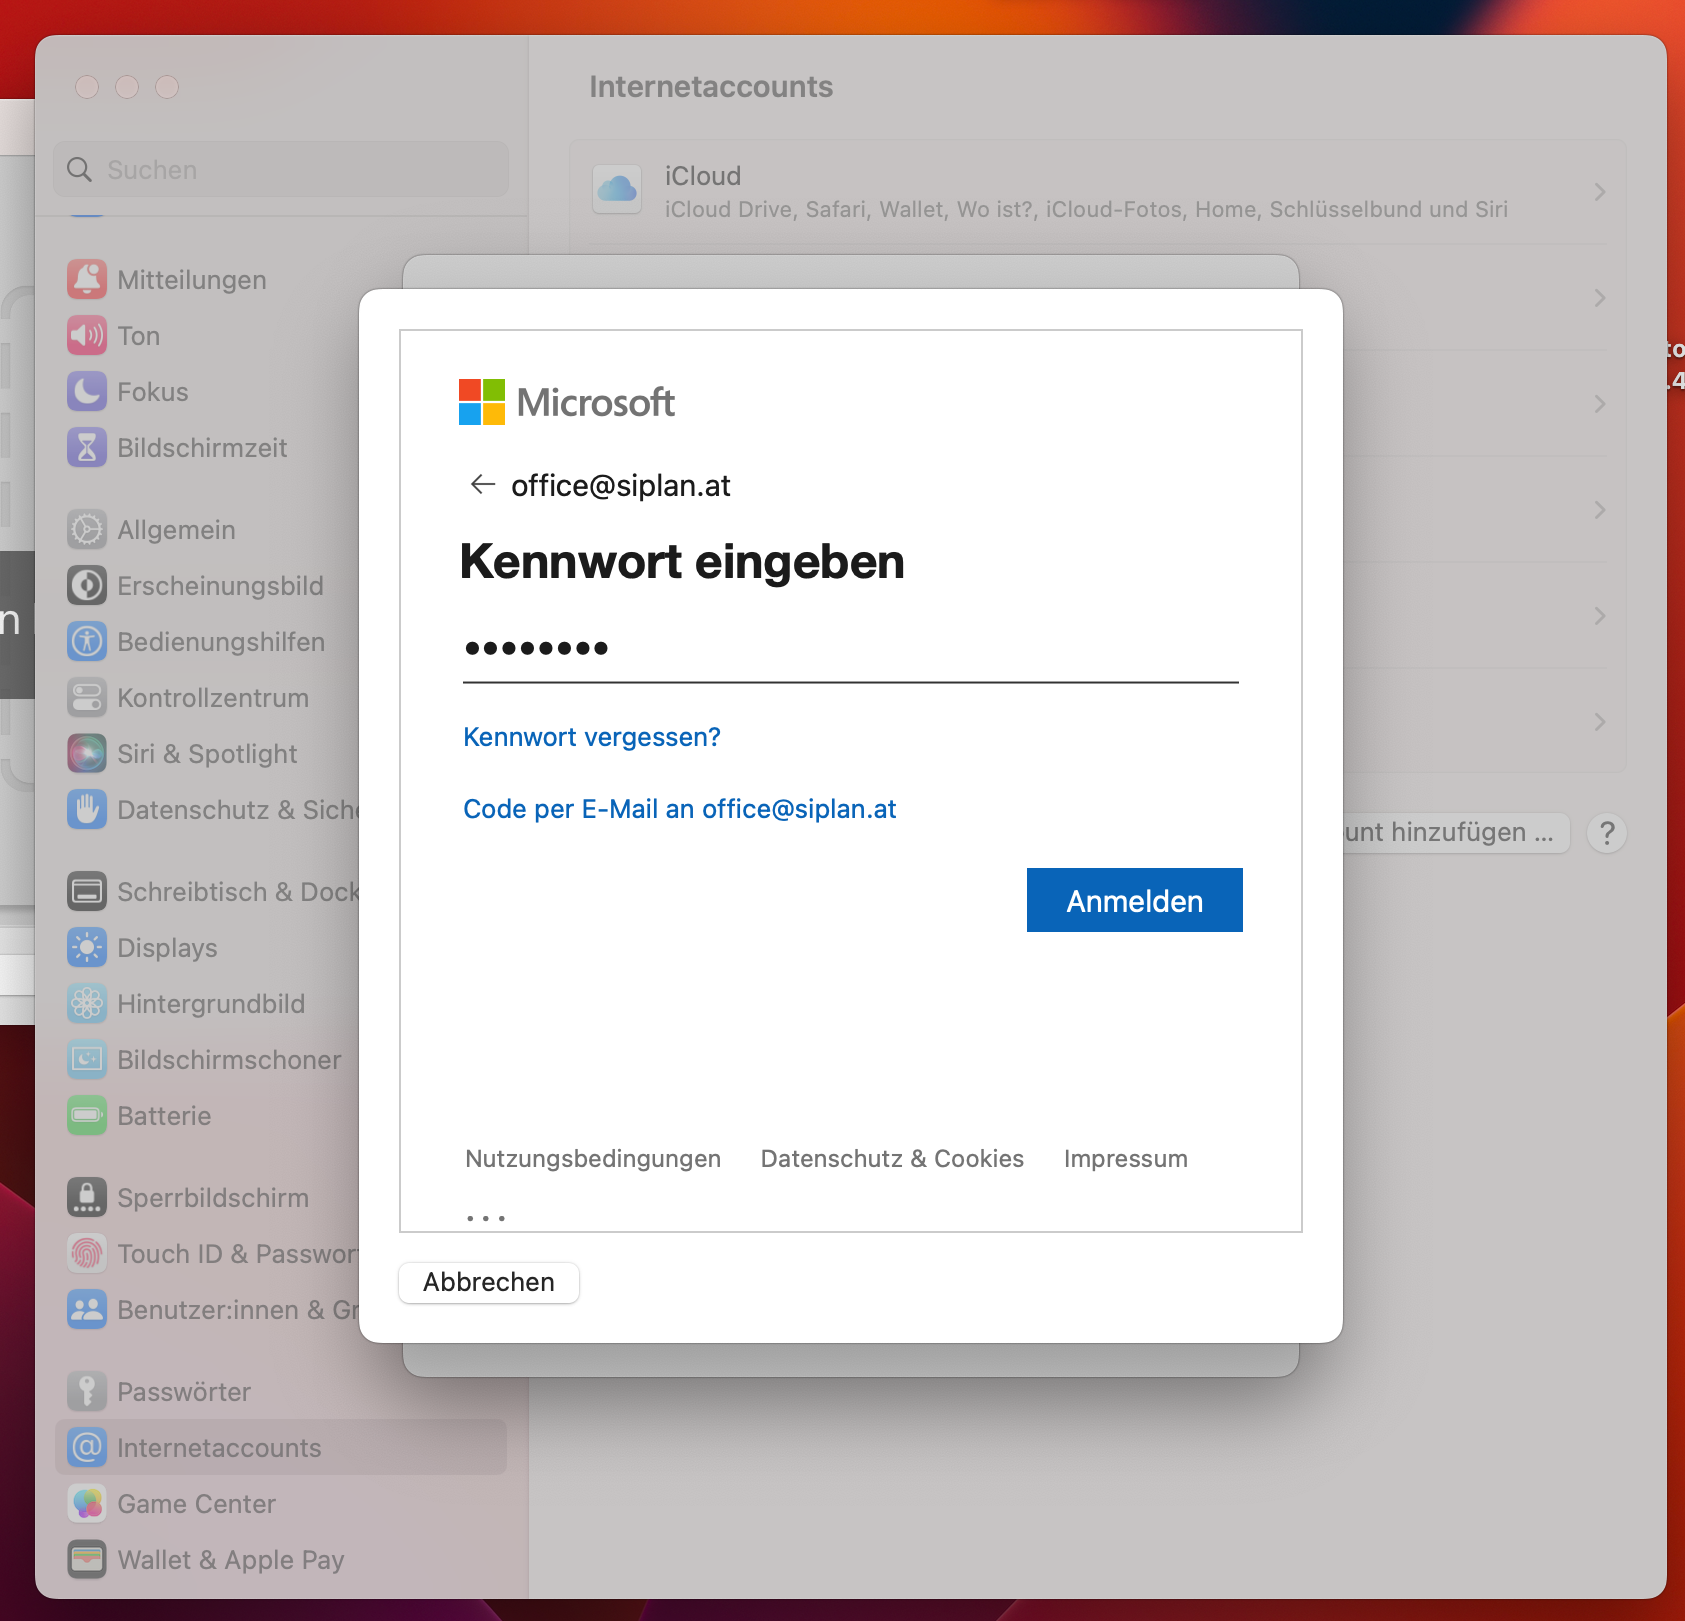The image size is (1685, 1621).
Task: Open the iCloud account row
Action: coord(1098,192)
